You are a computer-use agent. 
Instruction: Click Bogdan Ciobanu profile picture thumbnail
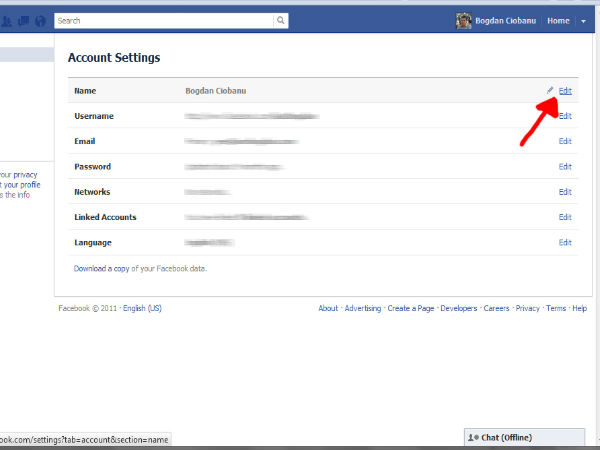point(463,21)
